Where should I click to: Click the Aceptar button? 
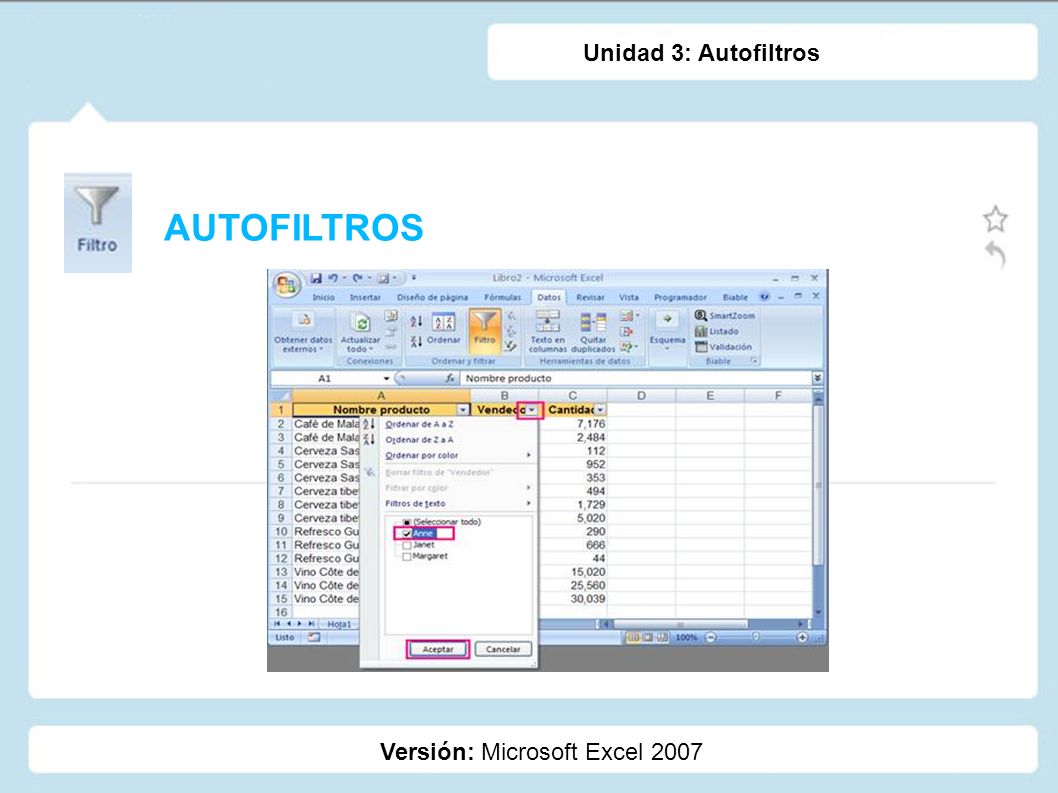[438, 649]
